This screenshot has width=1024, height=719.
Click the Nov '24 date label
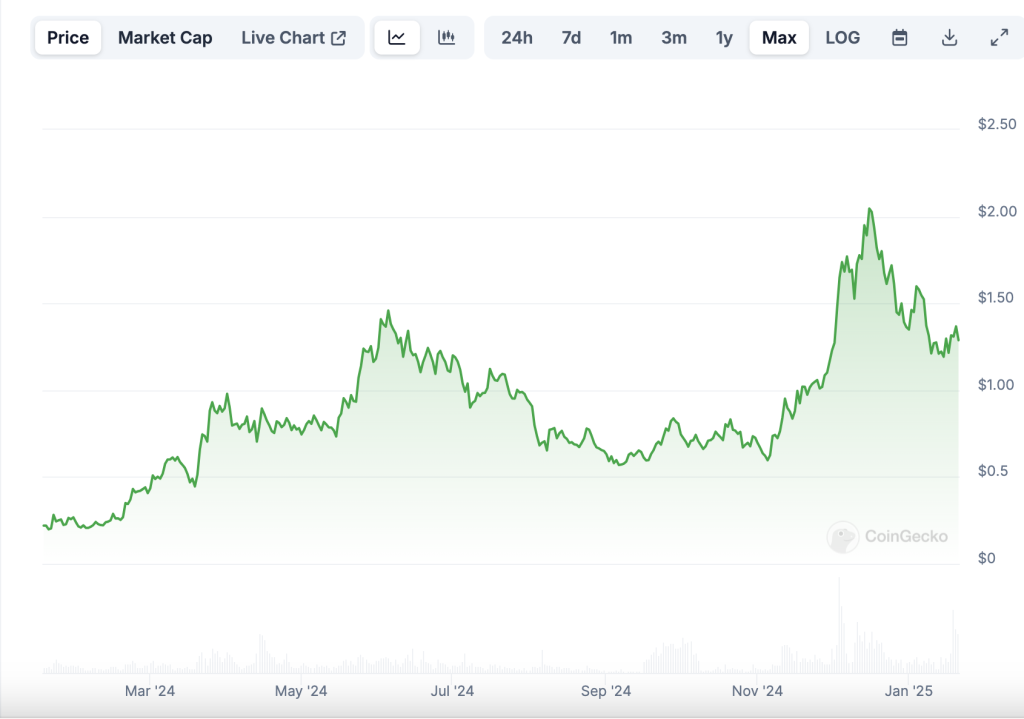[757, 691]
